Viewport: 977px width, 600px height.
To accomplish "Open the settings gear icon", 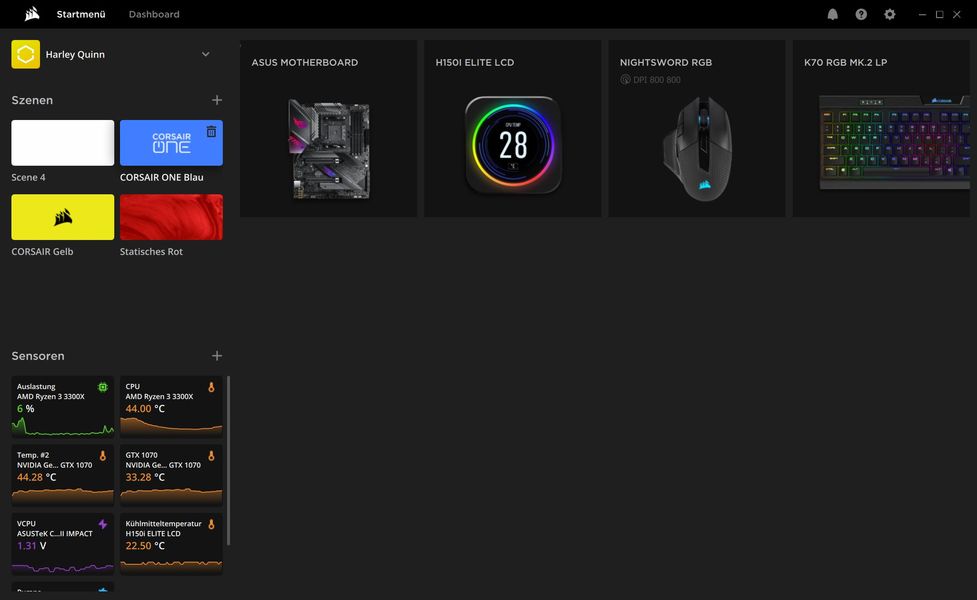I will tap(890, 14).
